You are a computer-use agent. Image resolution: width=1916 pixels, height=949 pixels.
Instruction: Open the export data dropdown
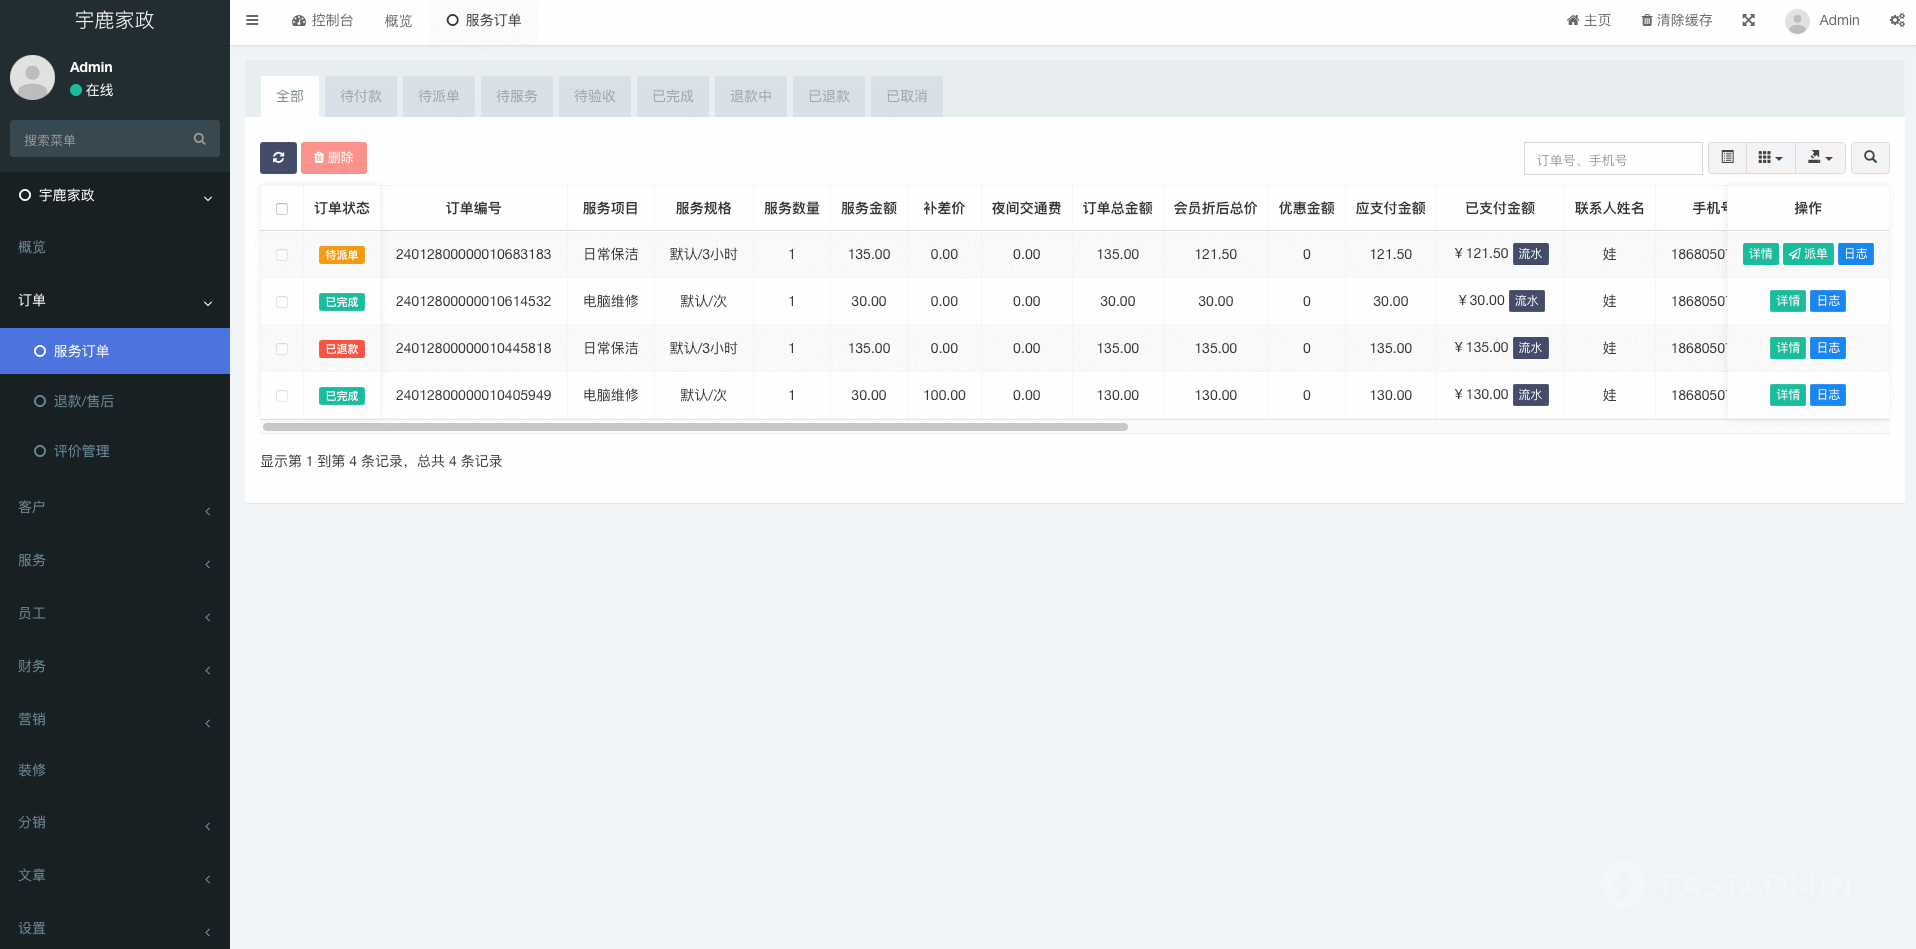[x=1820, y=158]
